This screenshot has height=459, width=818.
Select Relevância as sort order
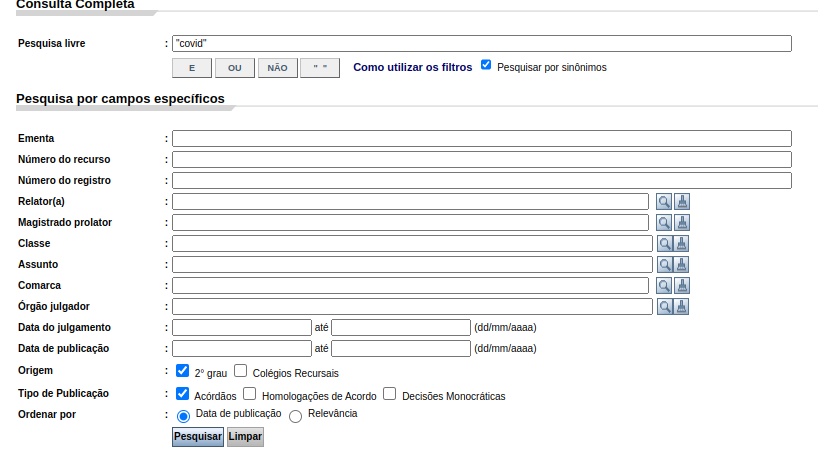[295, 417]
